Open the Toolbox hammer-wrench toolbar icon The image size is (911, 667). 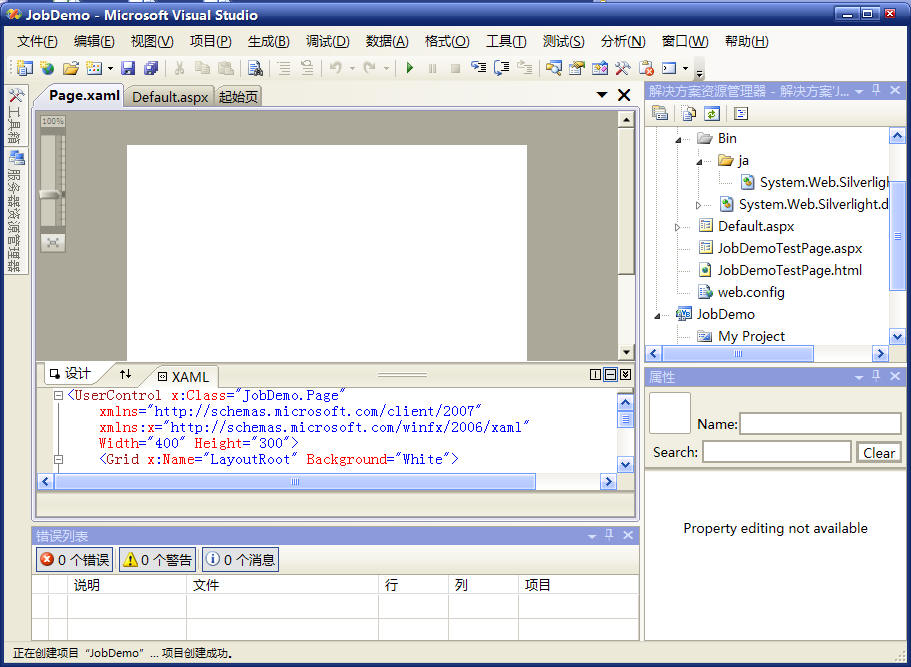(622, 68)
